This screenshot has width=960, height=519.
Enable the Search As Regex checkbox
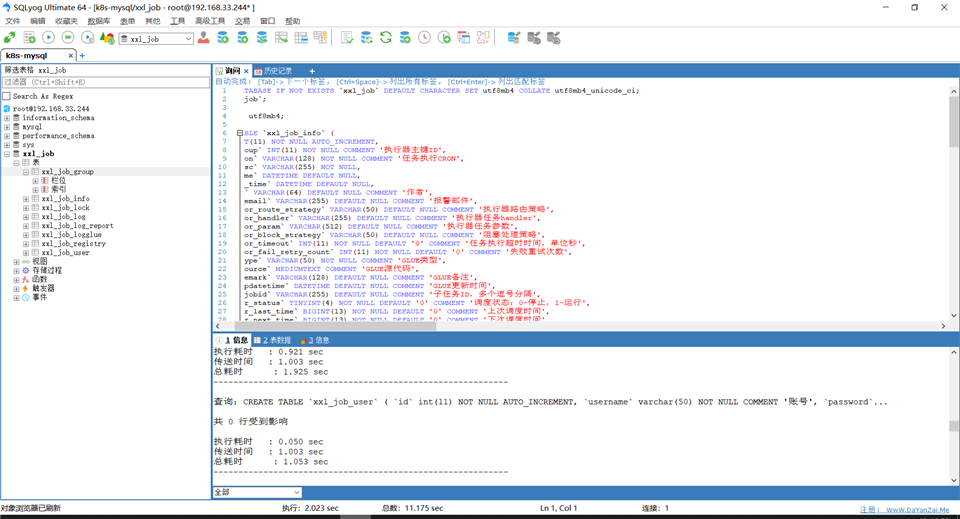tap(7, 96)
